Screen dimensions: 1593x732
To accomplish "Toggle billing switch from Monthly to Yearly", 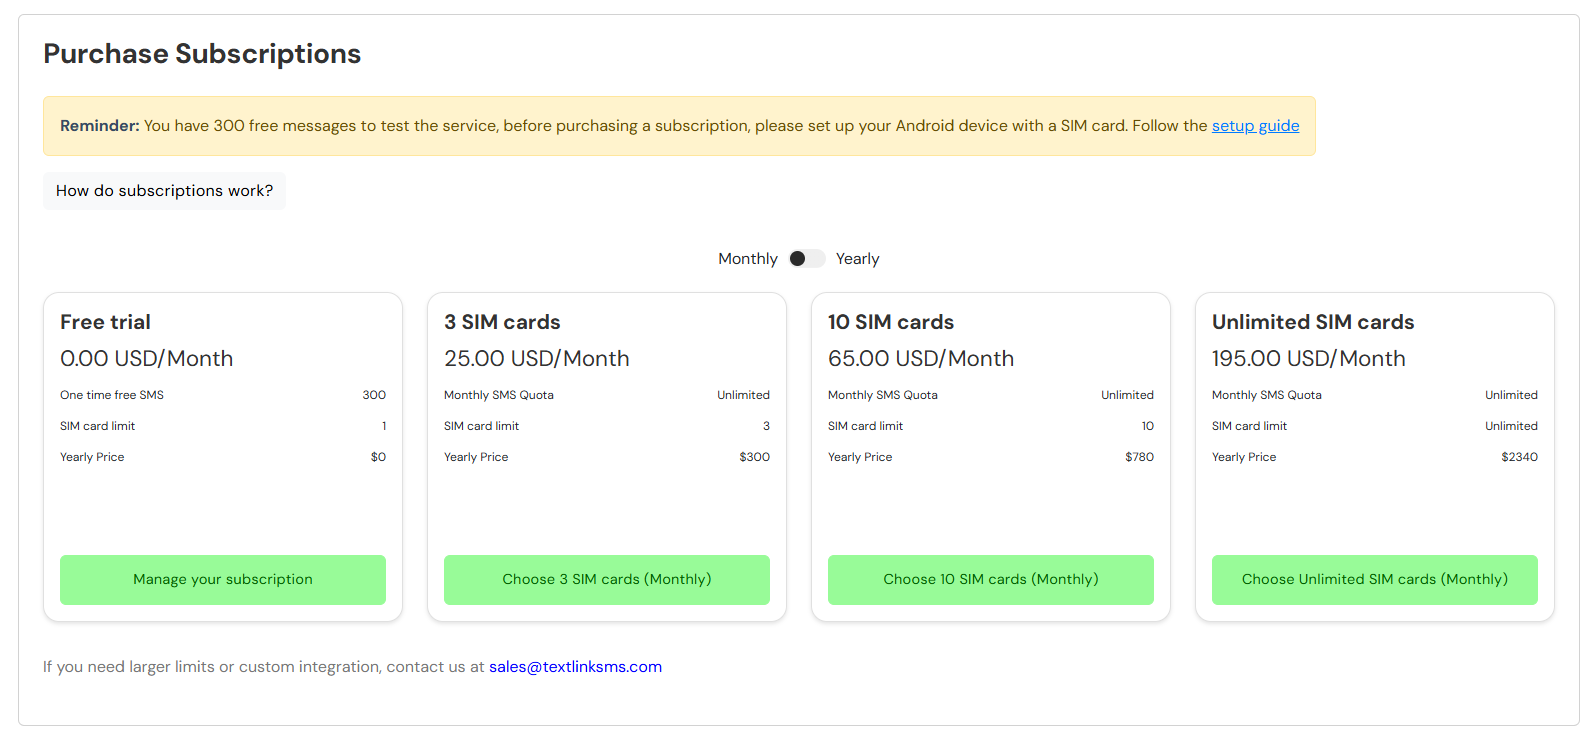I will 806,259.
